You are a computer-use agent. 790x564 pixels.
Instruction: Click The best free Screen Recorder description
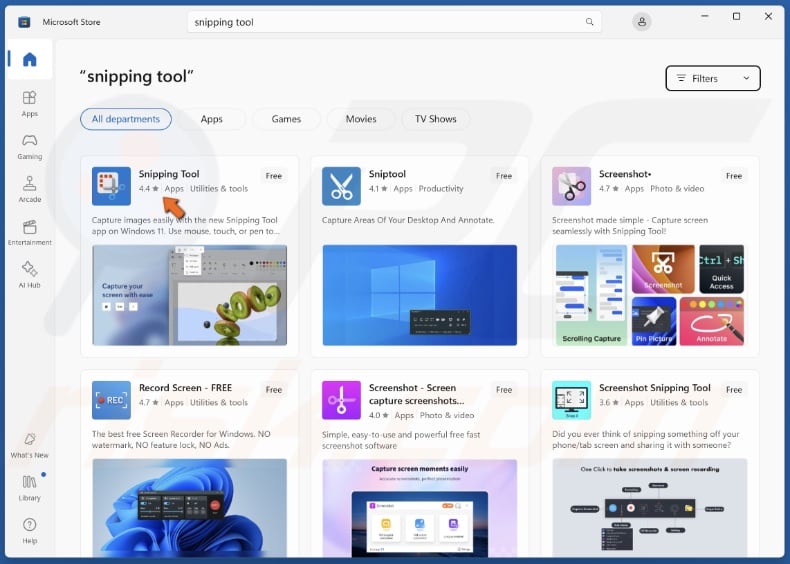pyautogui.click(x=181, y=440)
